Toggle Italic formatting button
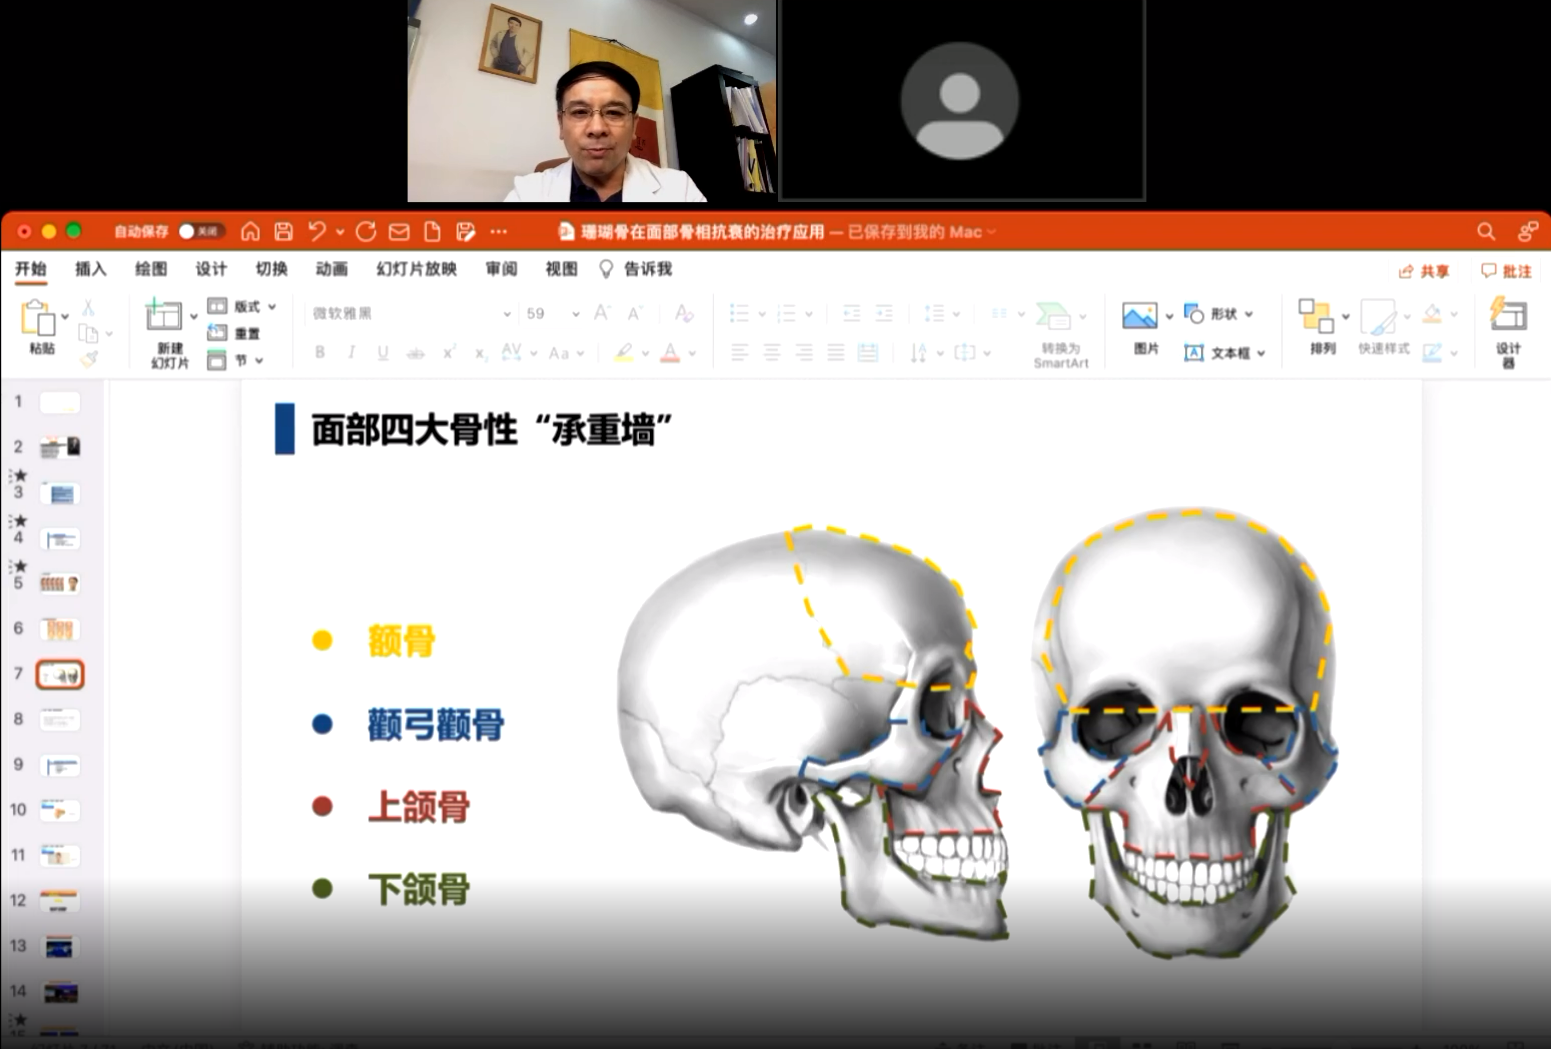Viewport: 1551px width, 1049px height. (x=351, y=352)
